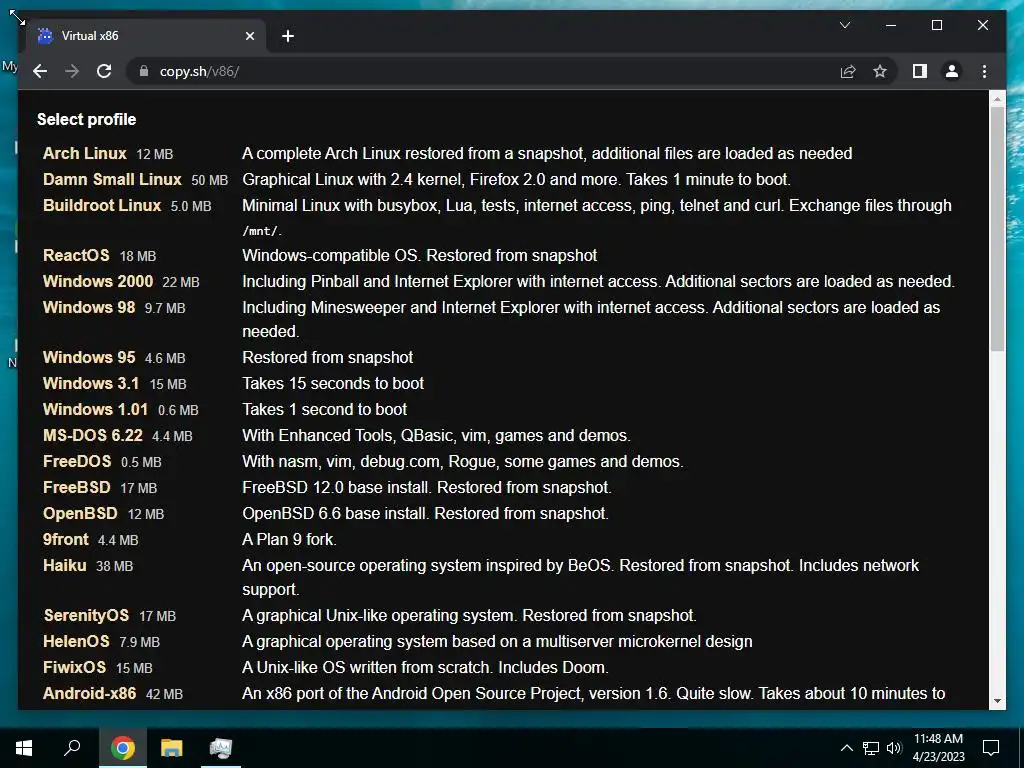This screenshot has height=768, width=1024.
Task: Select Windows 1.01 profile
Action: (x=95, y=409)
